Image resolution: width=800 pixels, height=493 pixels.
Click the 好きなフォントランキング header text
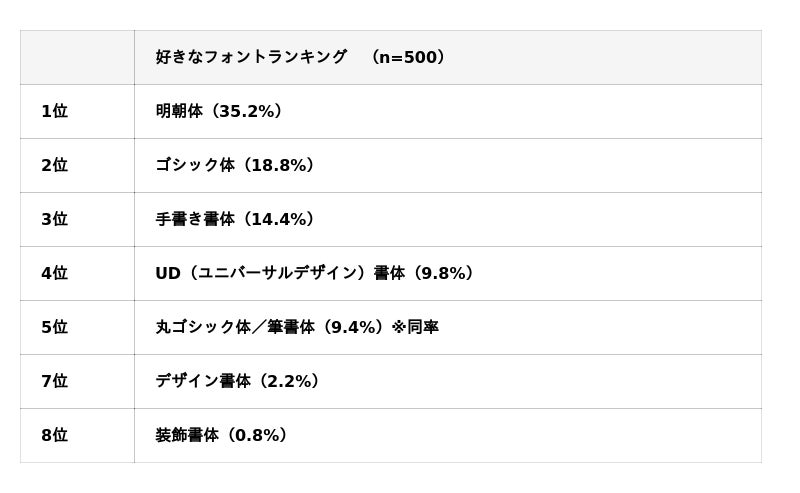[251, 57]
